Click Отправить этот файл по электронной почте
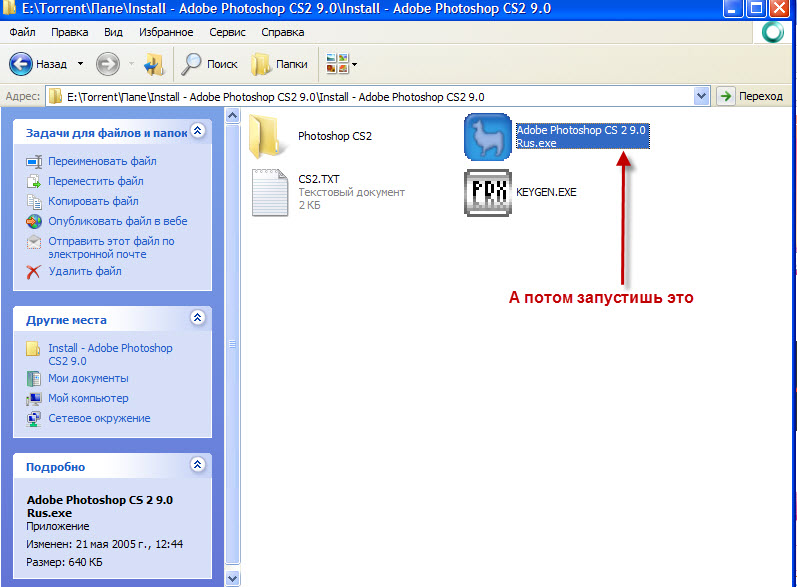This screenshot has width=797, height=587. pyautogui.click(x=111, y=248)
